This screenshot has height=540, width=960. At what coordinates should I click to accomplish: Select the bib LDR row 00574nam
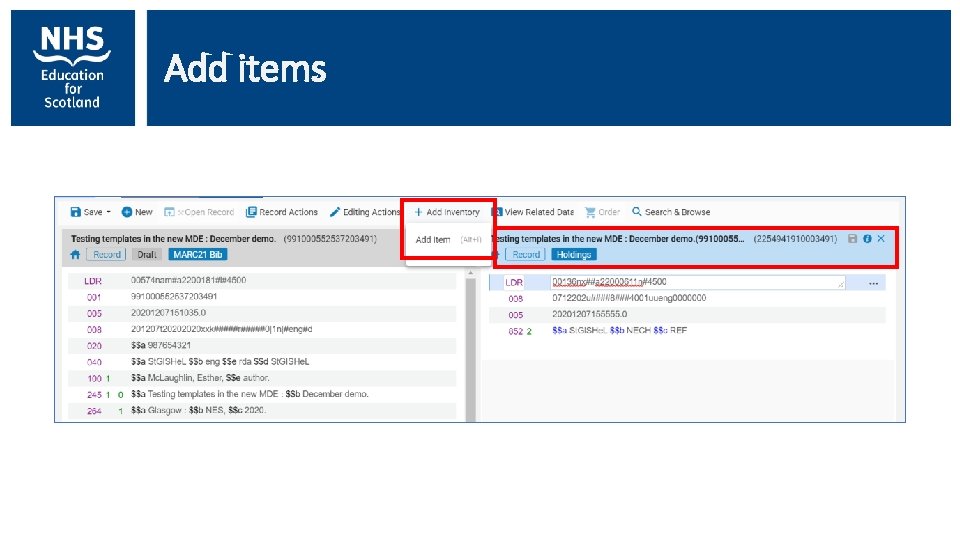(x=262, y=280)
